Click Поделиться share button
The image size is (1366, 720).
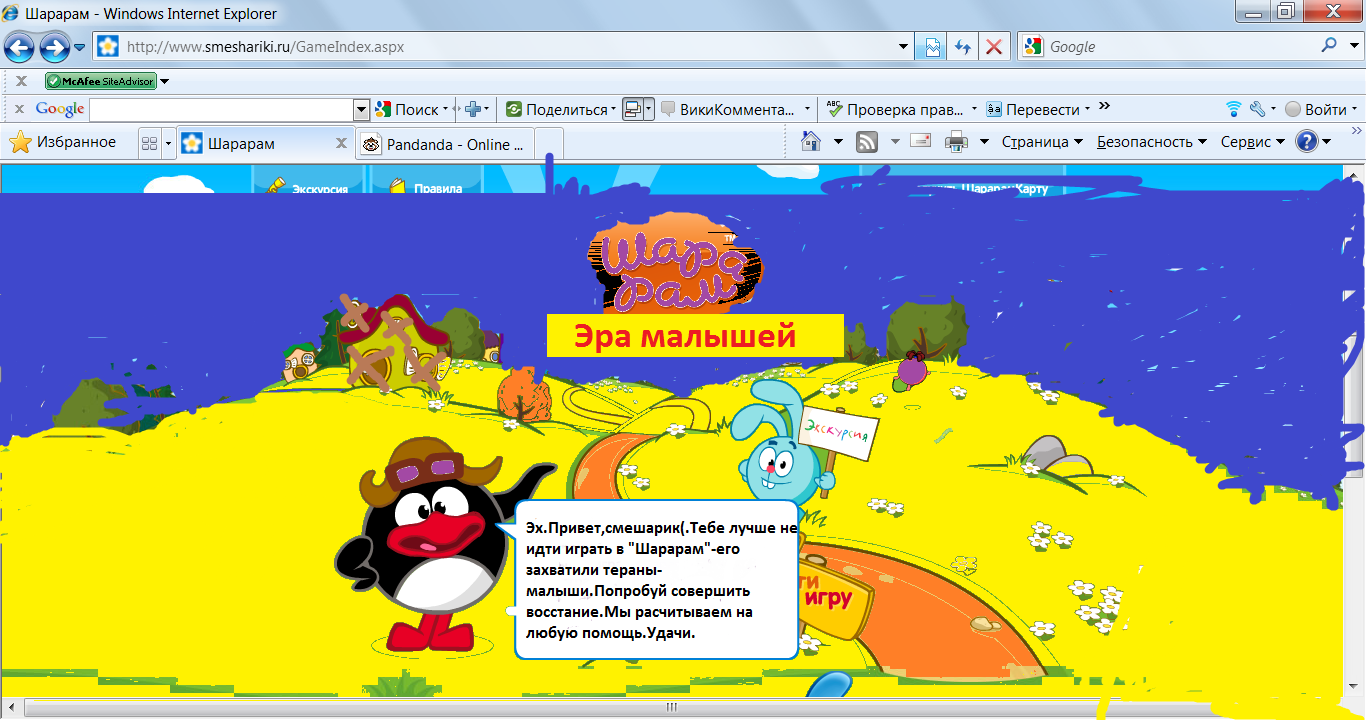point(558,109)
